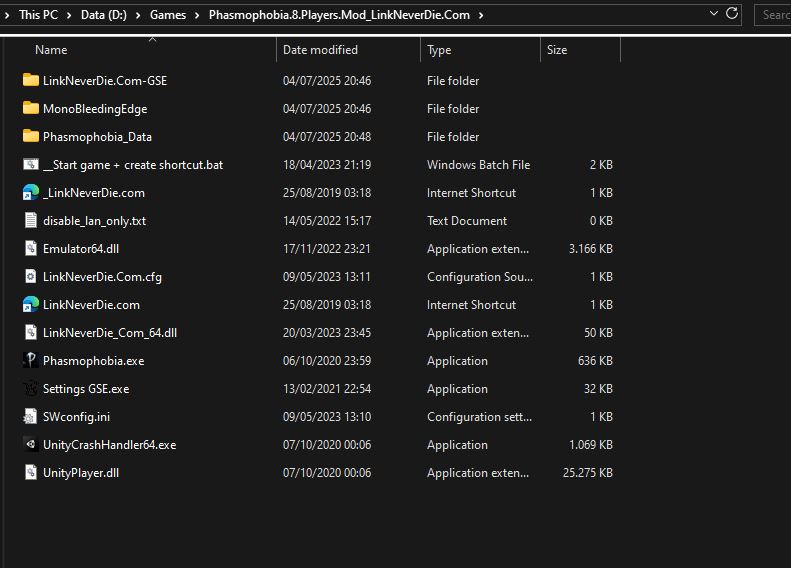791x568 pixels.
Task: Select the disable_lan_only.txt document icon
Action: pyautogui.click(x=31, y=220)
